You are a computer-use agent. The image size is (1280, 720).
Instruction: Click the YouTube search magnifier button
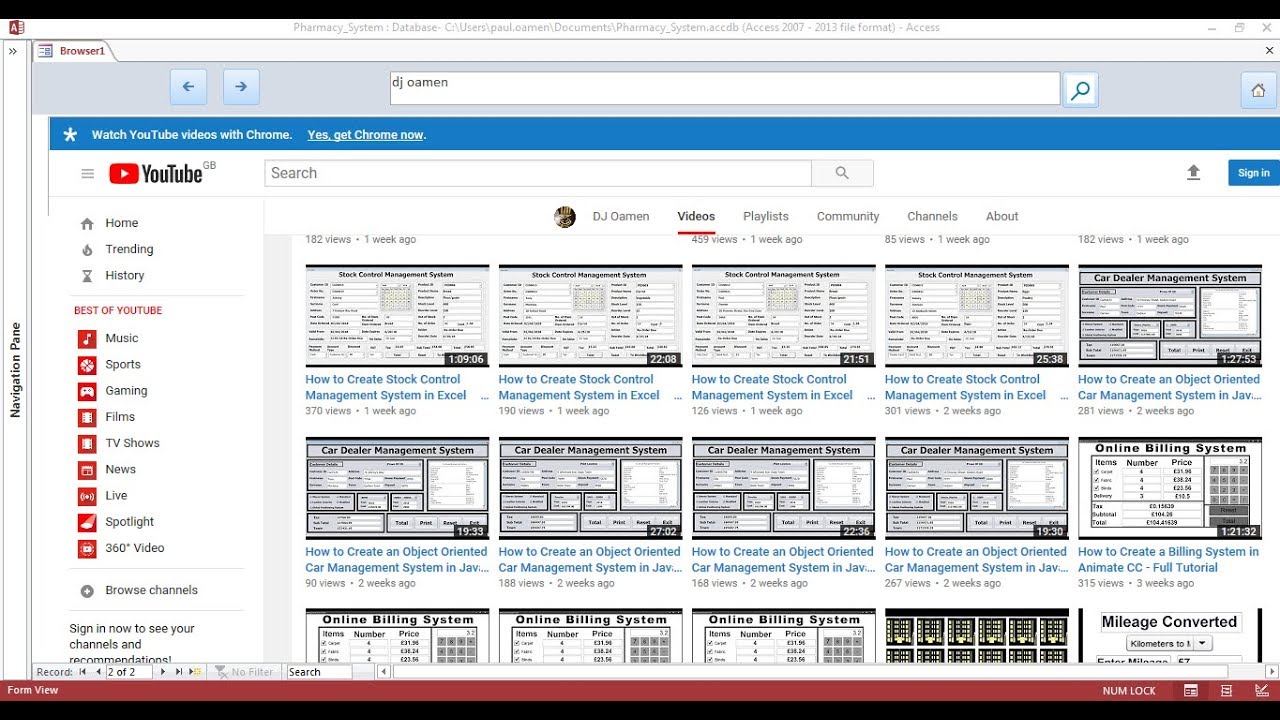tap(842, 173)
